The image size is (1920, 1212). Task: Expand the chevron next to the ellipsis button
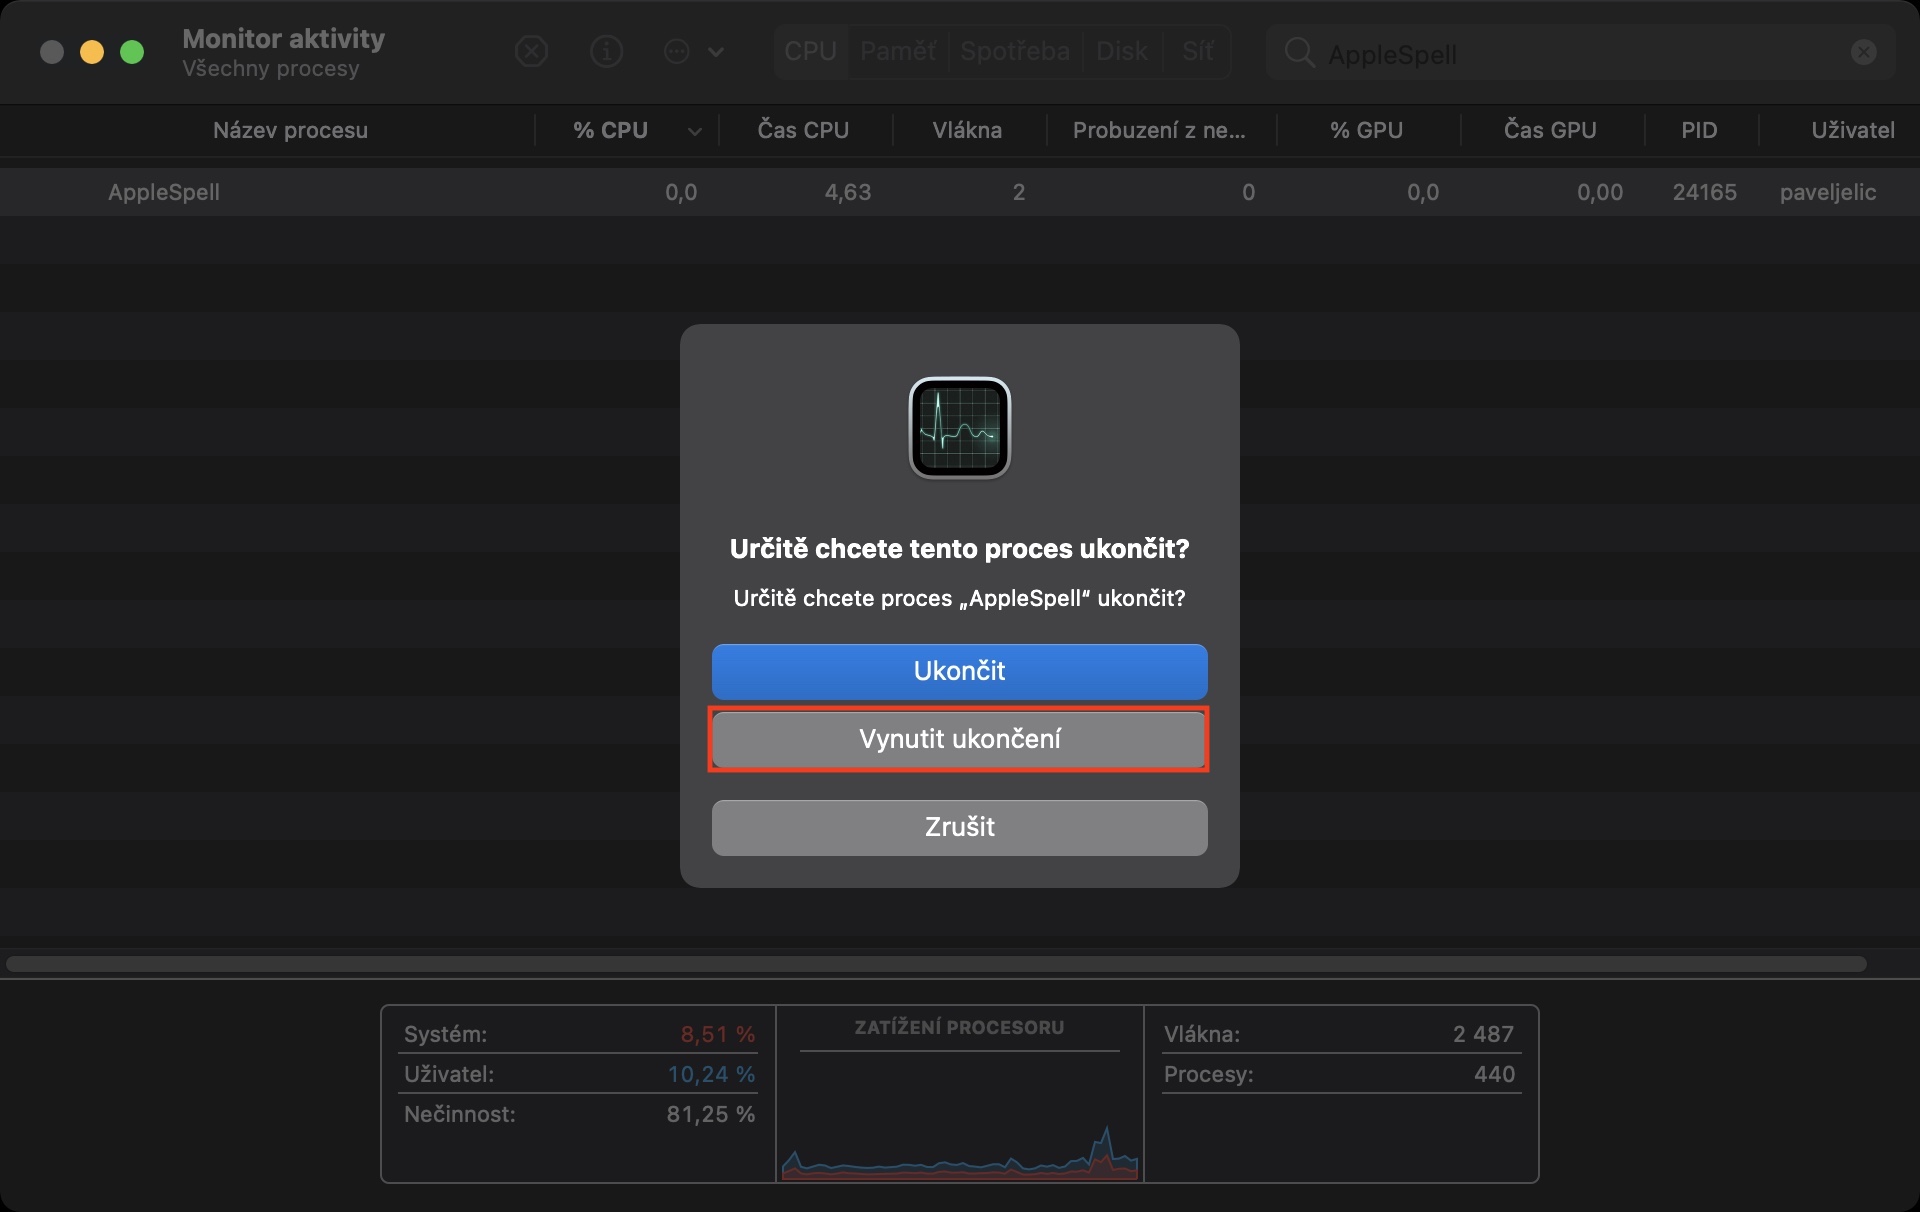point(716,52)
